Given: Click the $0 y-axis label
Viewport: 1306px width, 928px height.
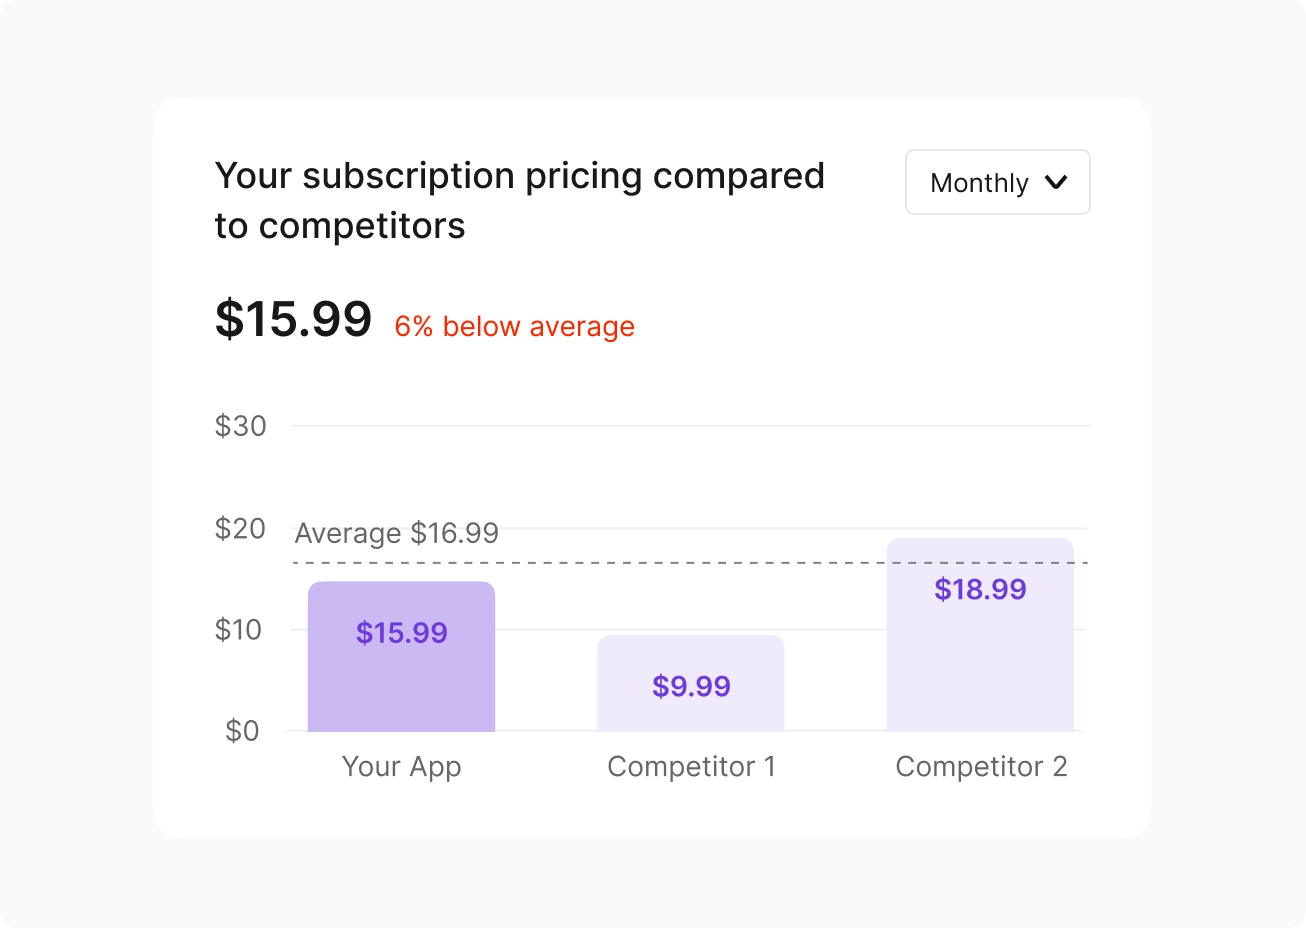Looking at the screenshot, I should tap(242, 731).
